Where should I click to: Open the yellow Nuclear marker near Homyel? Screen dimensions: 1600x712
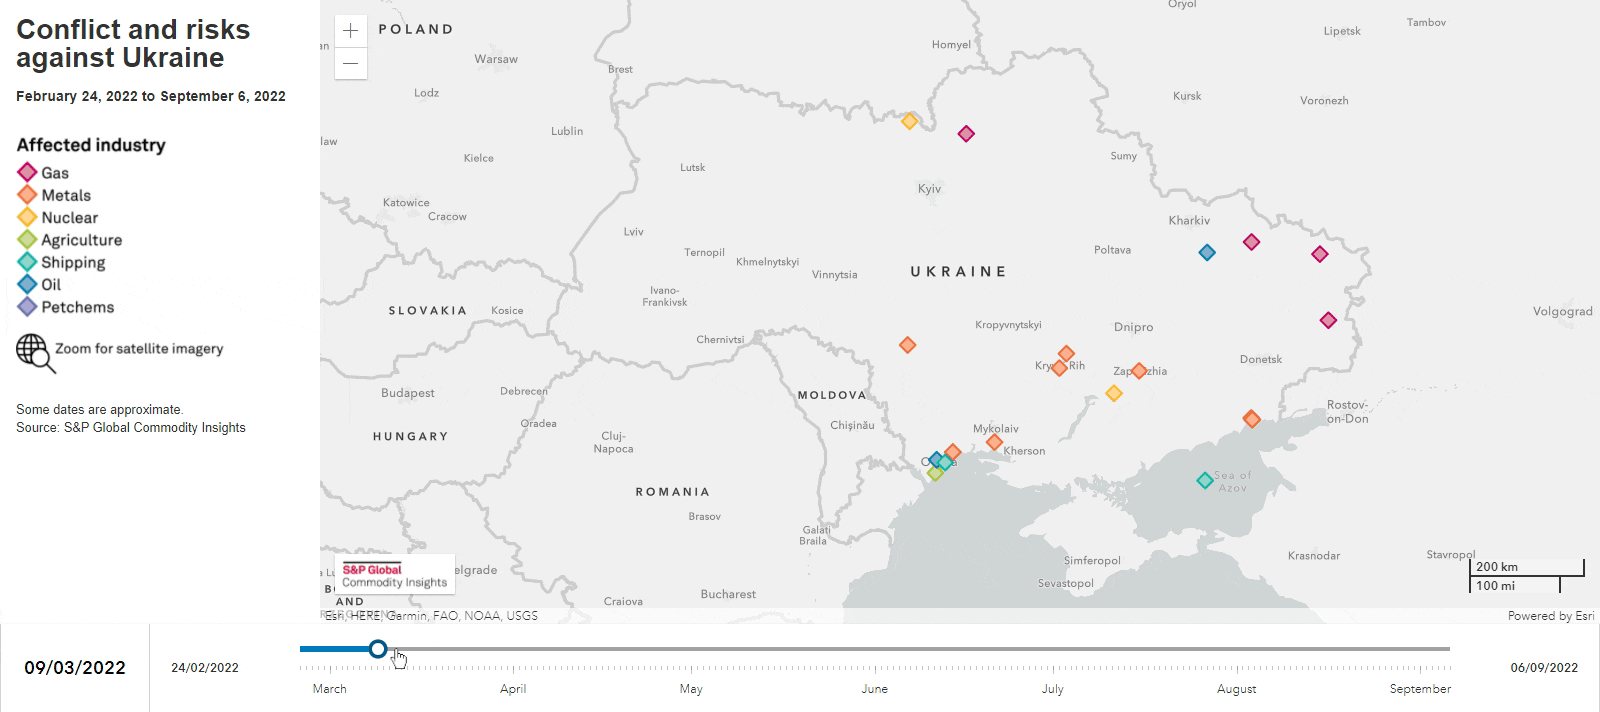point(909,121)
